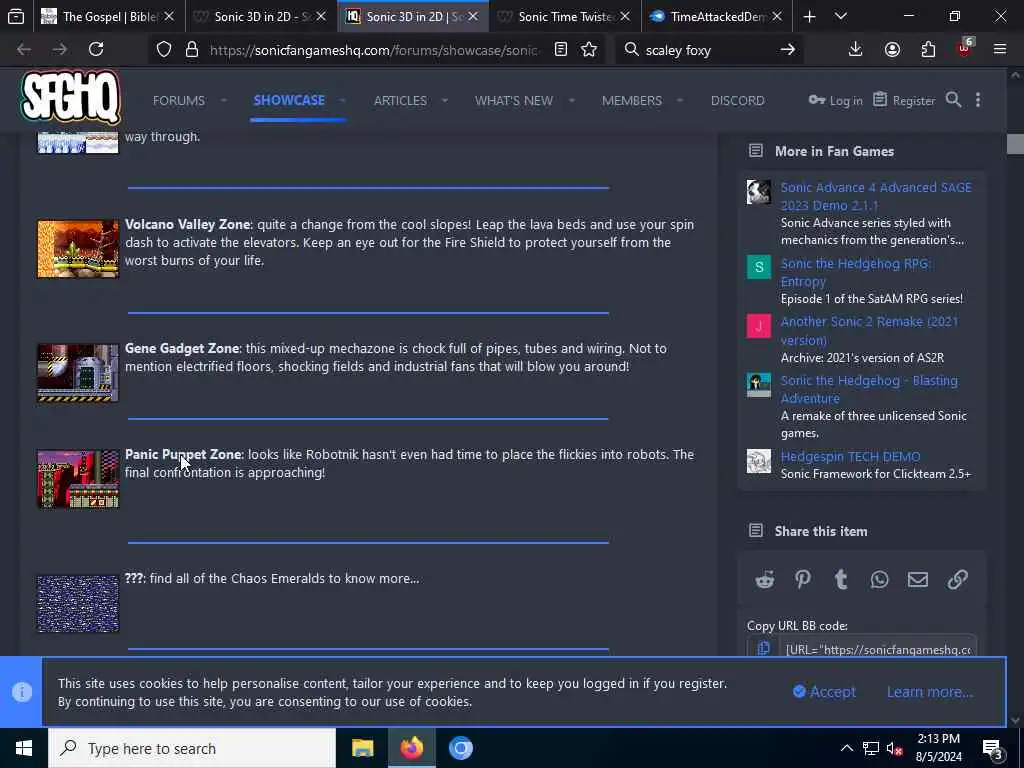Expand the Showcase menu dropdown arrow

[x=342, y=101]
